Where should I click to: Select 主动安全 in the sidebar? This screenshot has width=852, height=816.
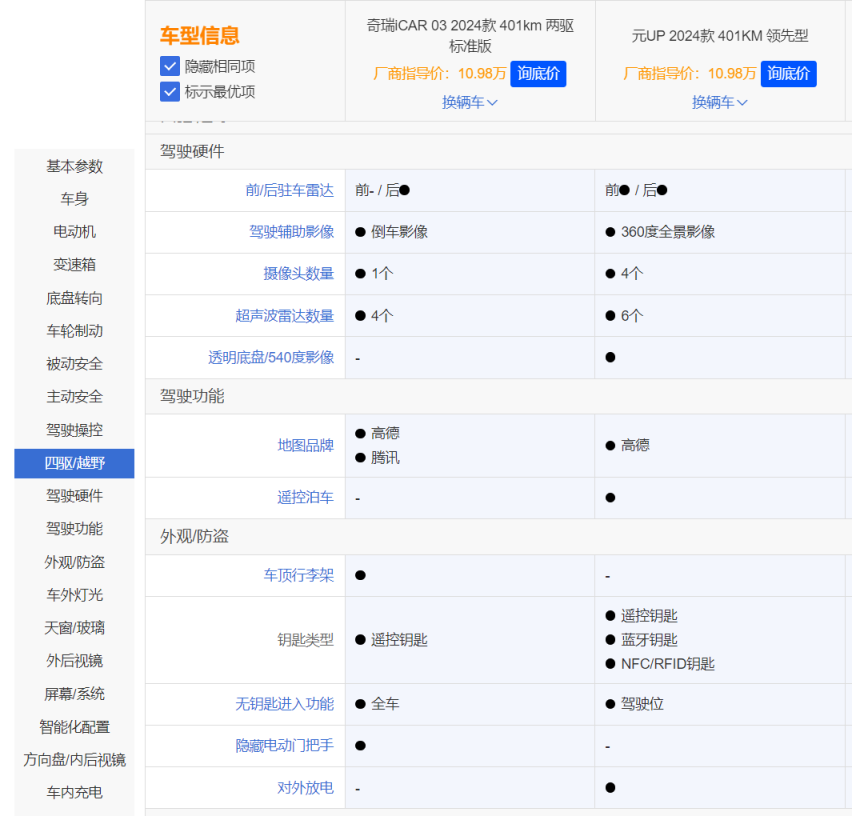click(x=74, y=397)
